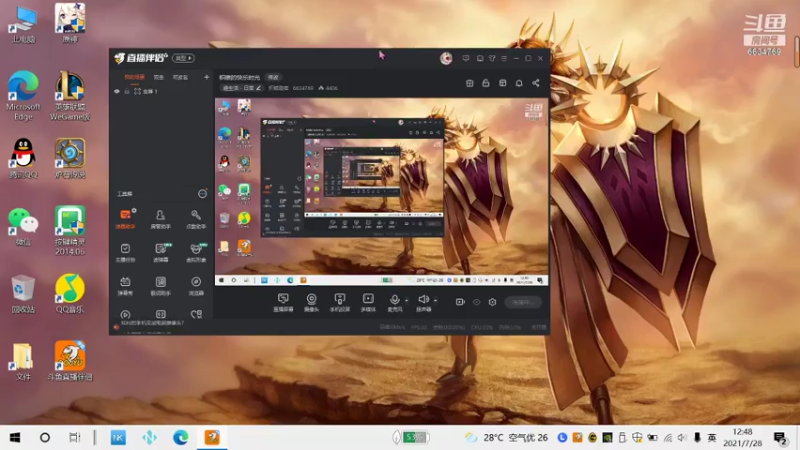Open the QQ音乐 desktop shortcut
This screenshot has height=450, width=800.
pyautogui.click(x=70, y=293)
